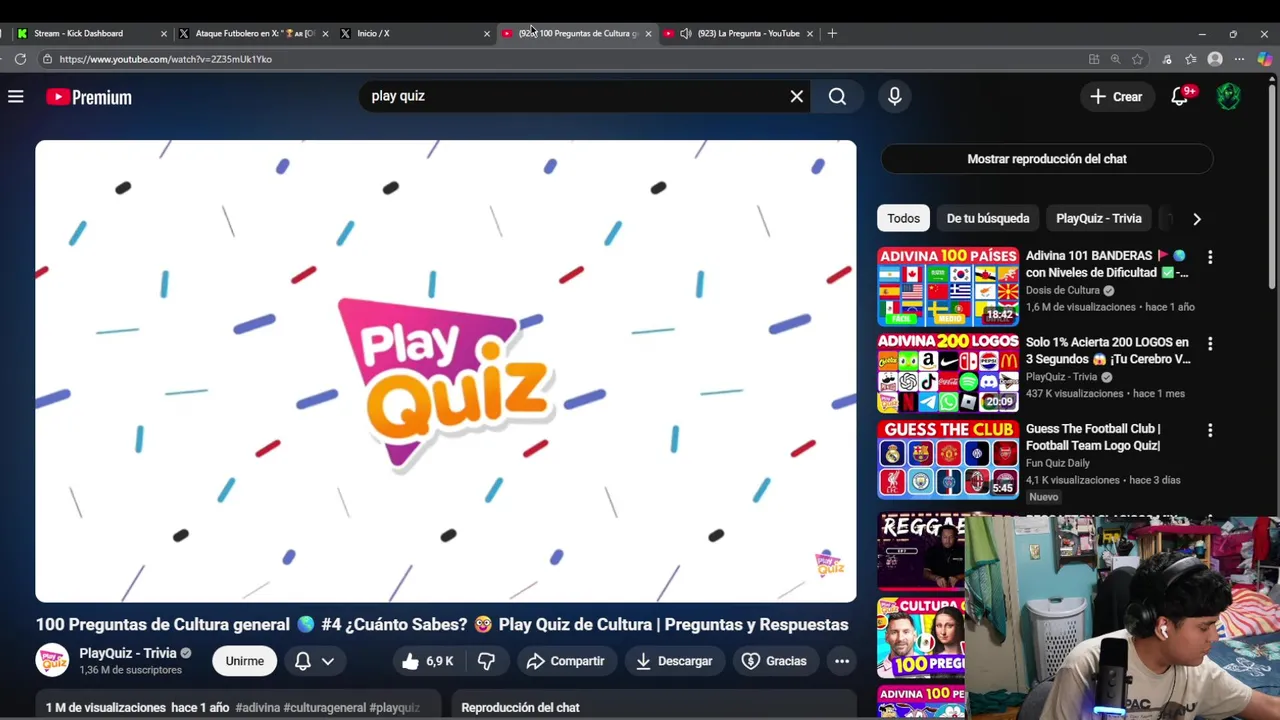The width and height of the screenshot is (1280, 720).
Task: Open the YouTube account avatar menu
Action: tap(1228, 97)
